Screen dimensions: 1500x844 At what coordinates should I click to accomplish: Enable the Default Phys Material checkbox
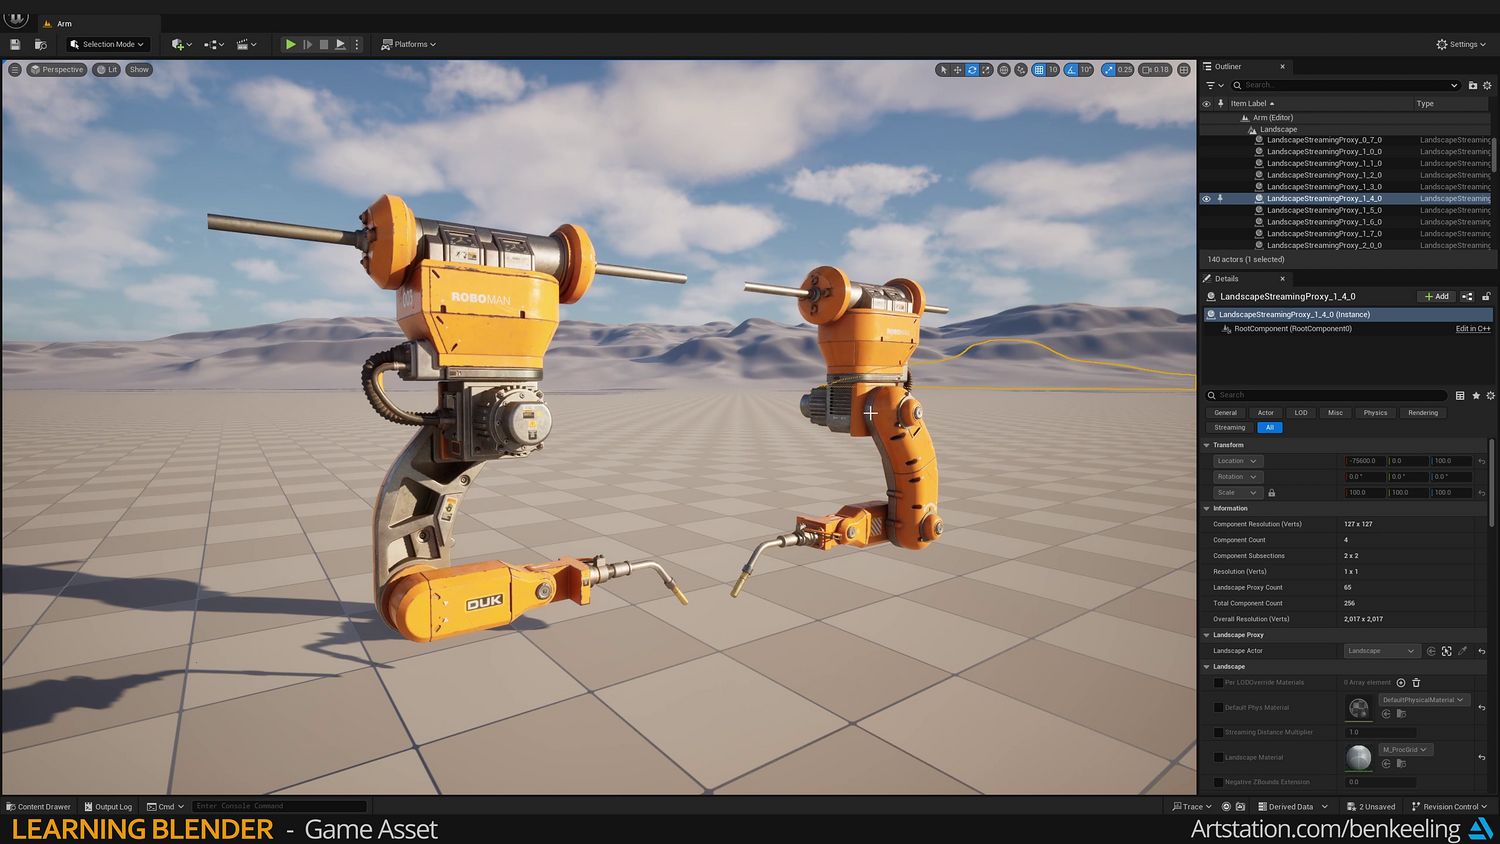(x=1218, y=708)
